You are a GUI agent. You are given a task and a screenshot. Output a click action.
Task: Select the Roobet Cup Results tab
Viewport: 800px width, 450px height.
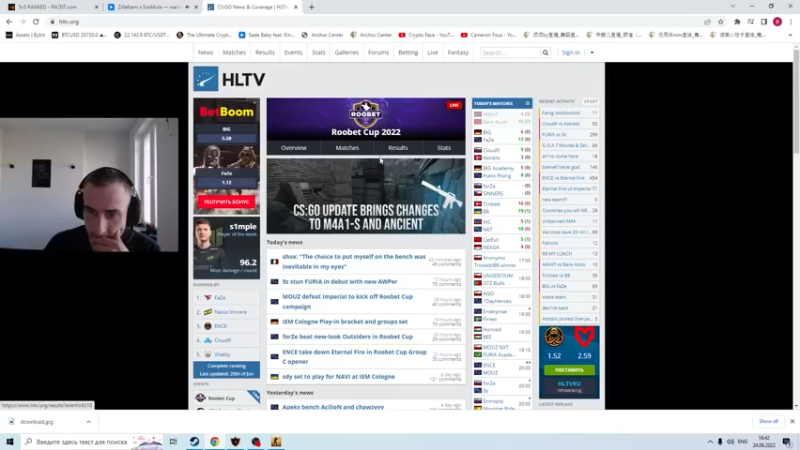click(398, 148)
